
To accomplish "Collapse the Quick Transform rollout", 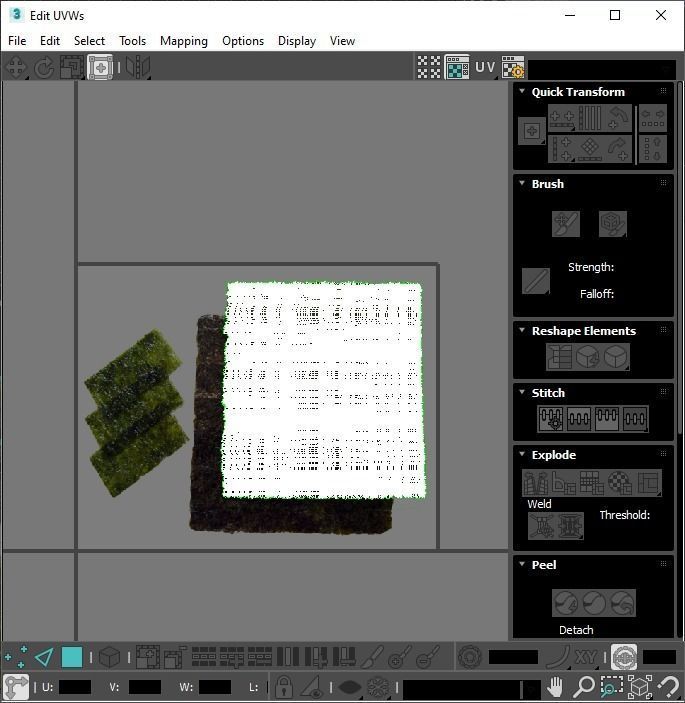I will coord(522,91).
